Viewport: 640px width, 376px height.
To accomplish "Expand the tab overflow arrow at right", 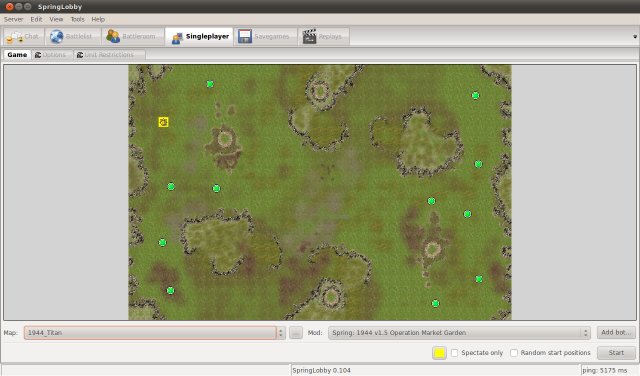I will [x=635, y=37].
